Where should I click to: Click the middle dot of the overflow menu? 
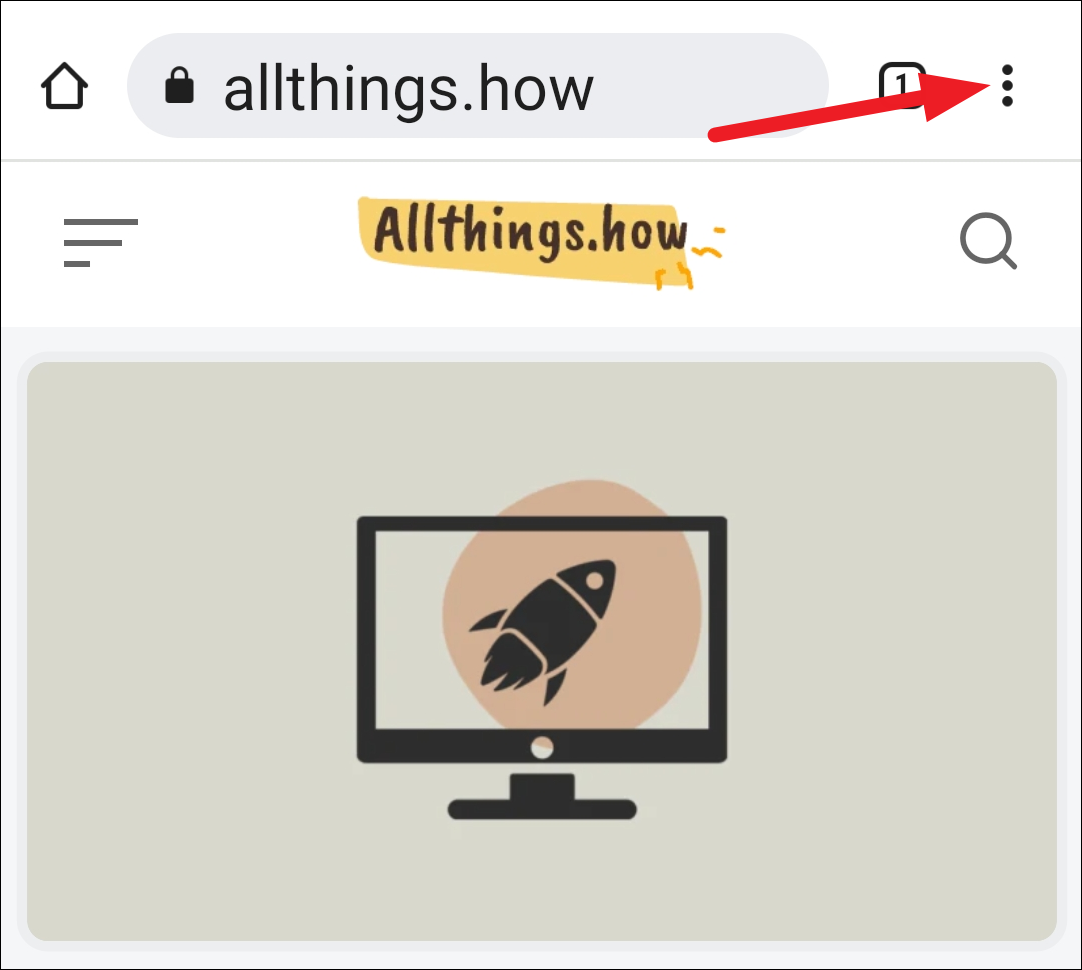coord(1007,86)
